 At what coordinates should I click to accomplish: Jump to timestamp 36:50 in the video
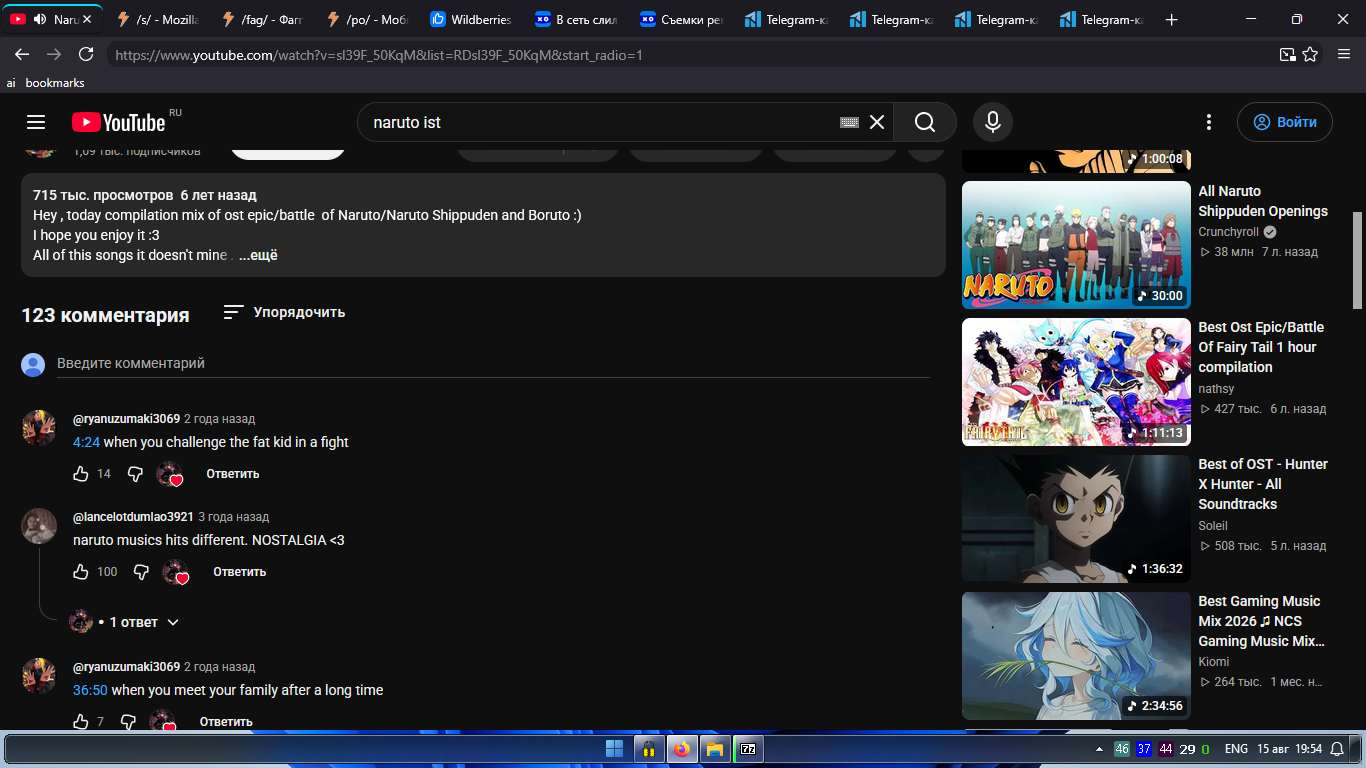click(90, 690)
